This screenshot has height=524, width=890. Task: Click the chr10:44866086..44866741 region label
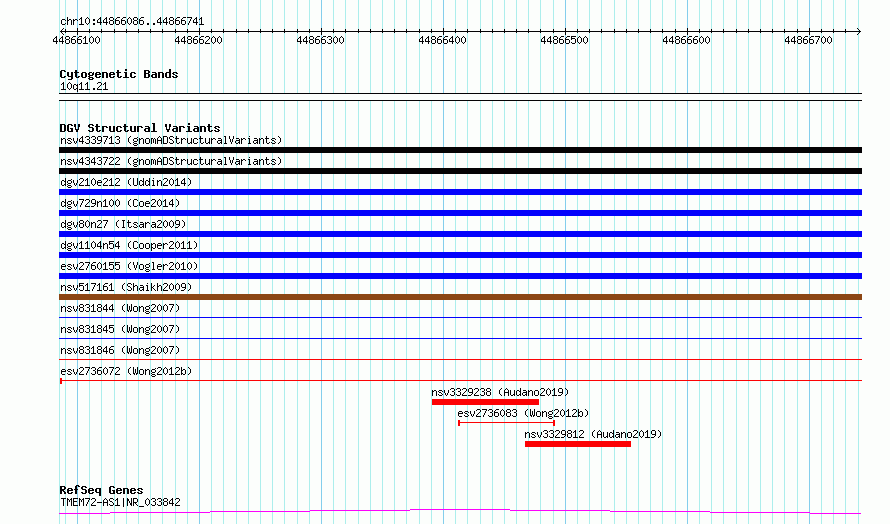(132, 21)
